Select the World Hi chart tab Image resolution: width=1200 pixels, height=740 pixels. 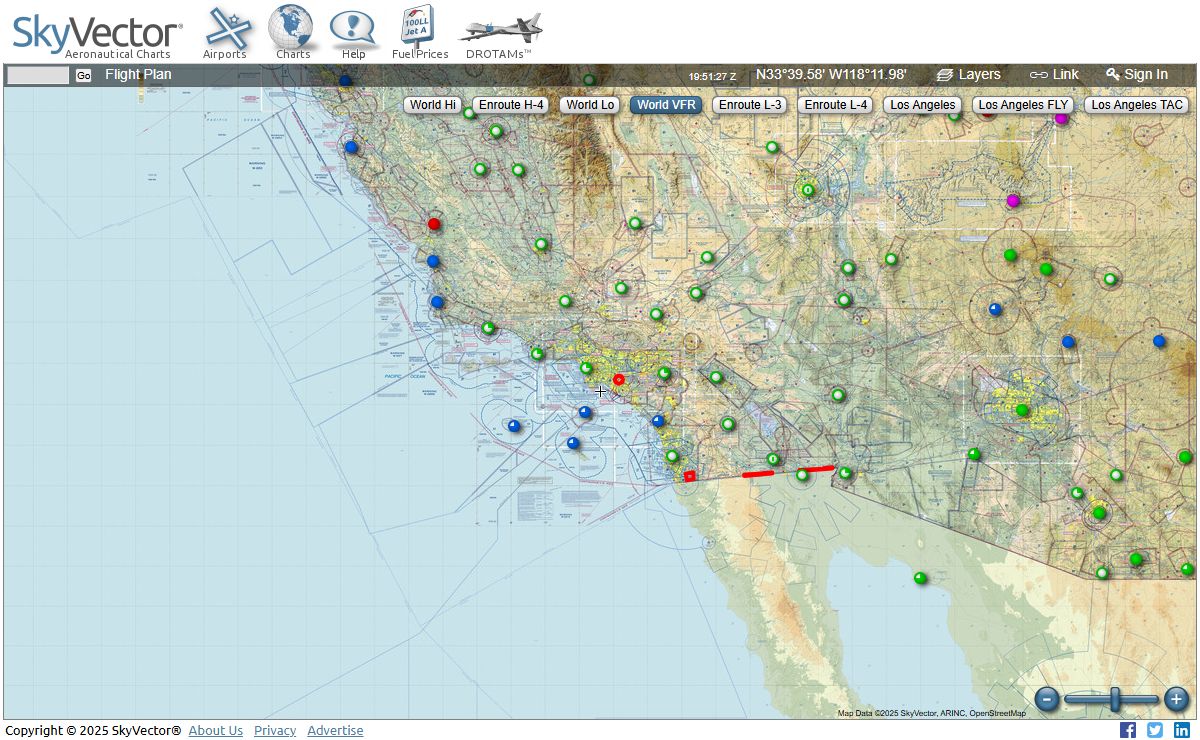tap(433, 105)
